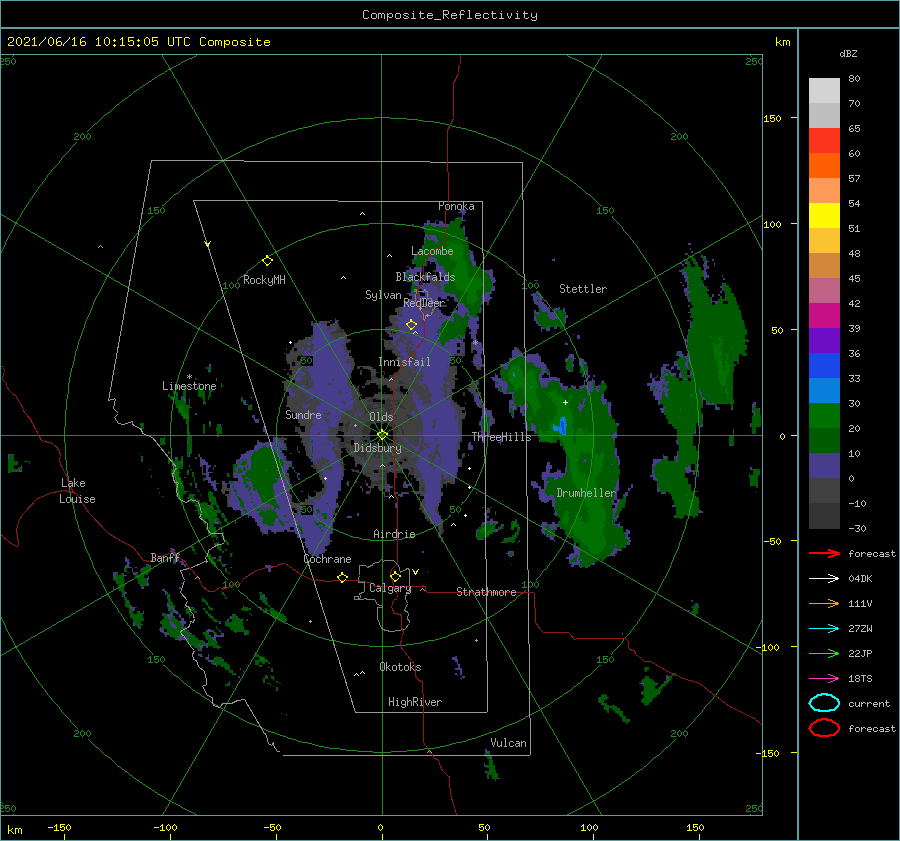Click the Strathmore town label
900x841 pixels.
click(x=486, y=592)
